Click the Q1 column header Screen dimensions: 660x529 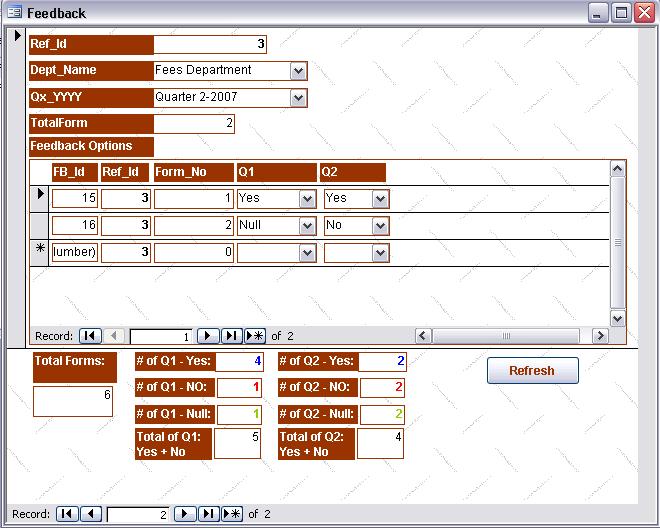pos(277,173)
